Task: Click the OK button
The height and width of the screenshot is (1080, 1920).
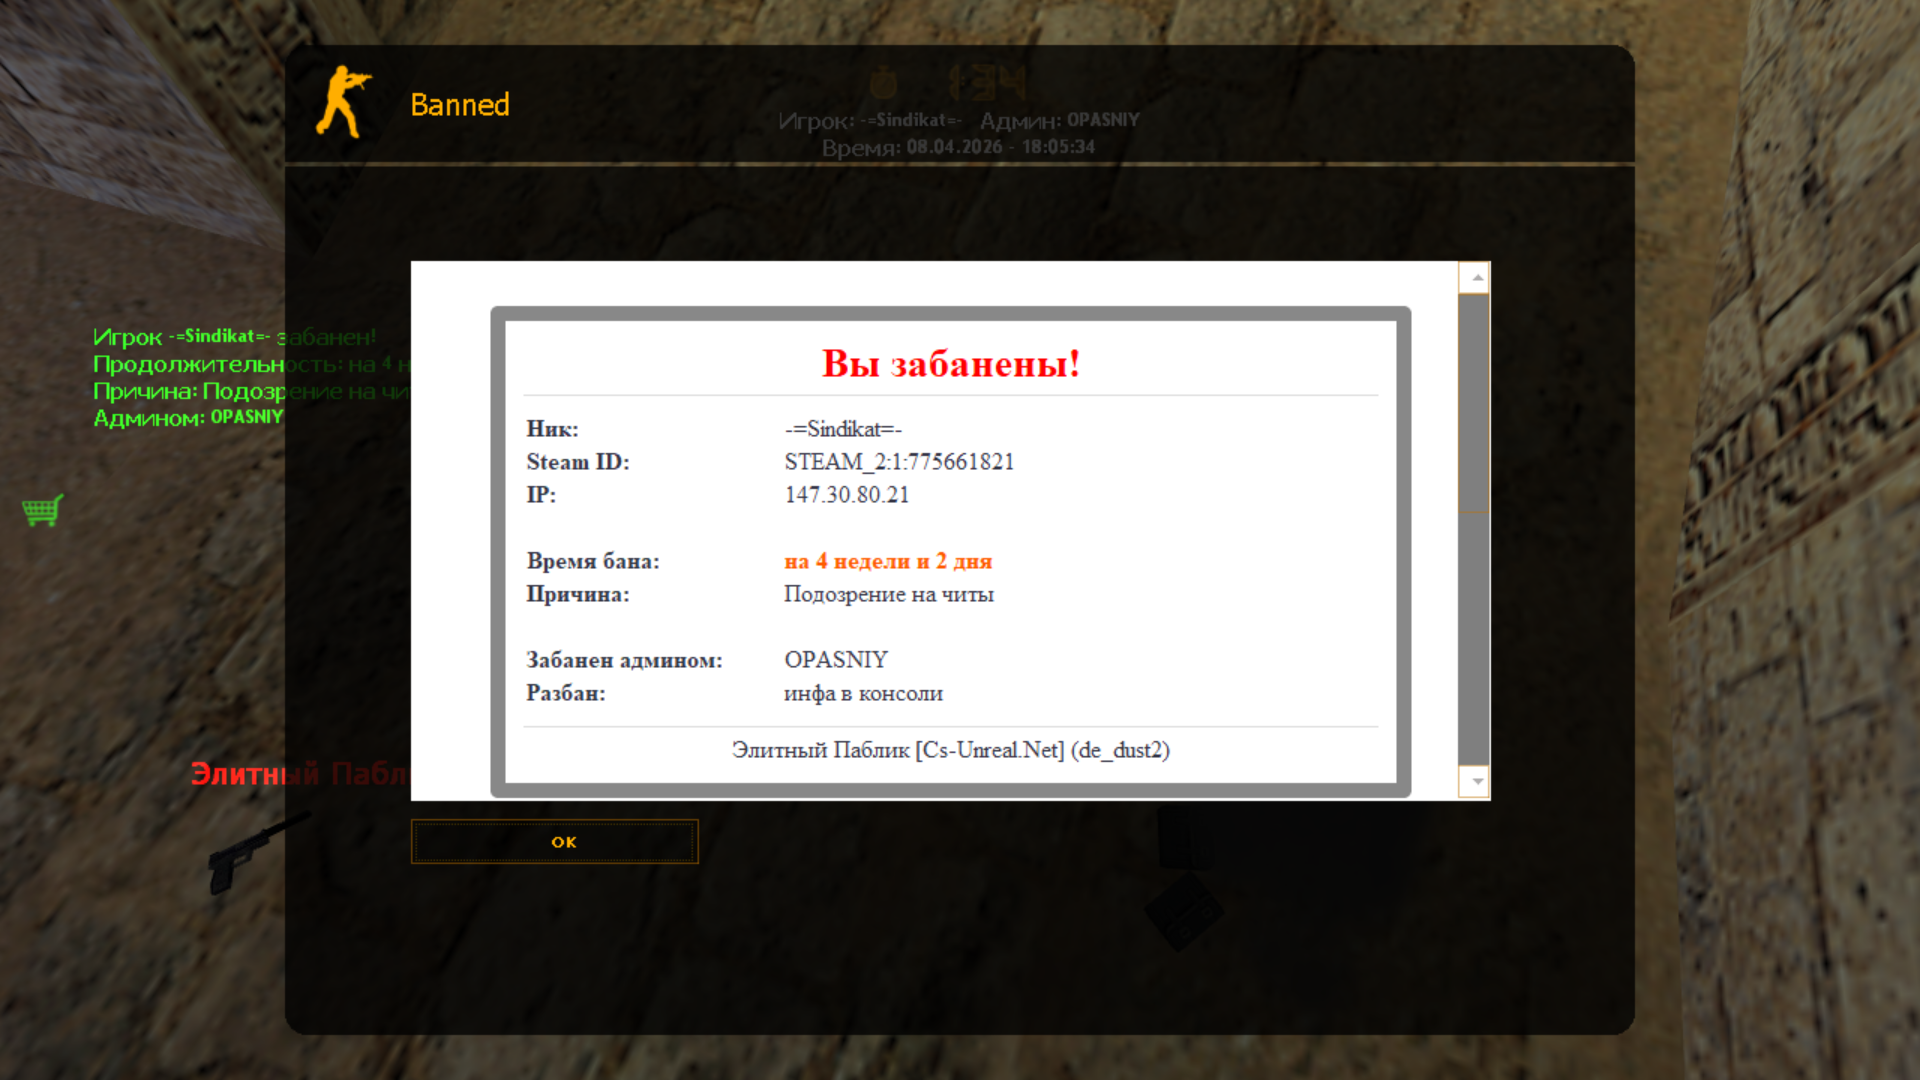Action: pos(554,842)
